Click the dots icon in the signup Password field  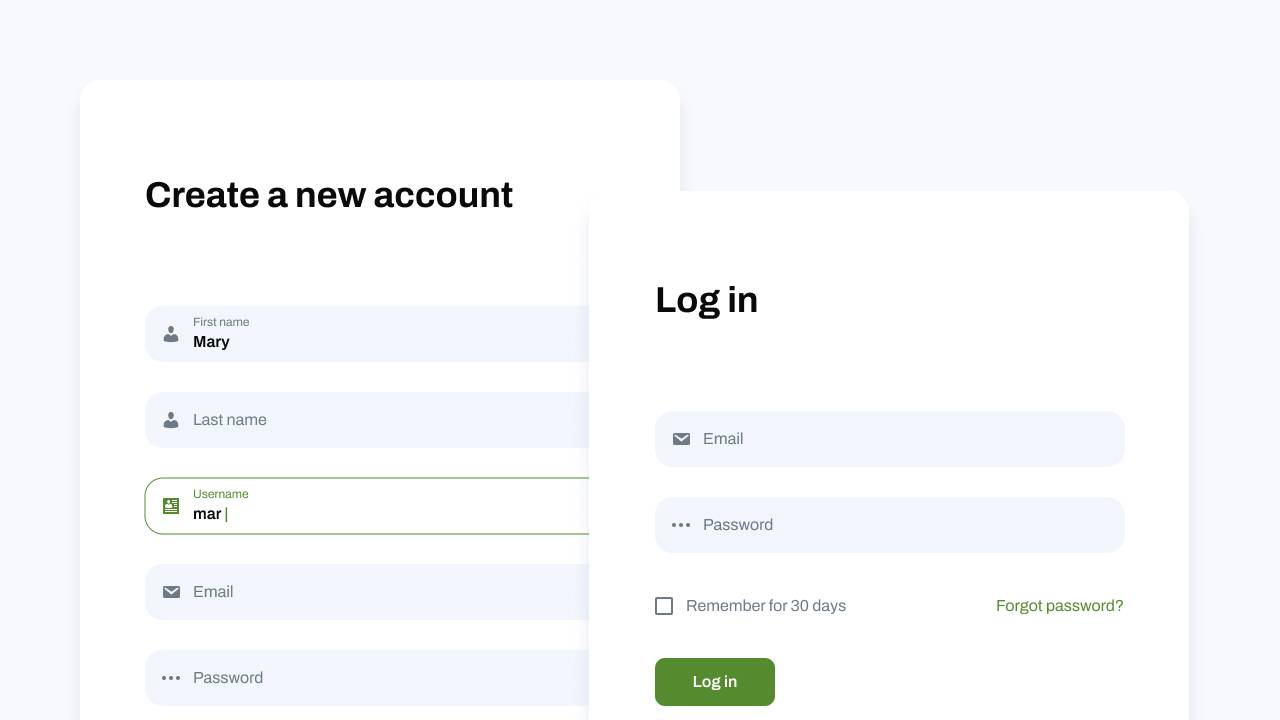[171, 678]
